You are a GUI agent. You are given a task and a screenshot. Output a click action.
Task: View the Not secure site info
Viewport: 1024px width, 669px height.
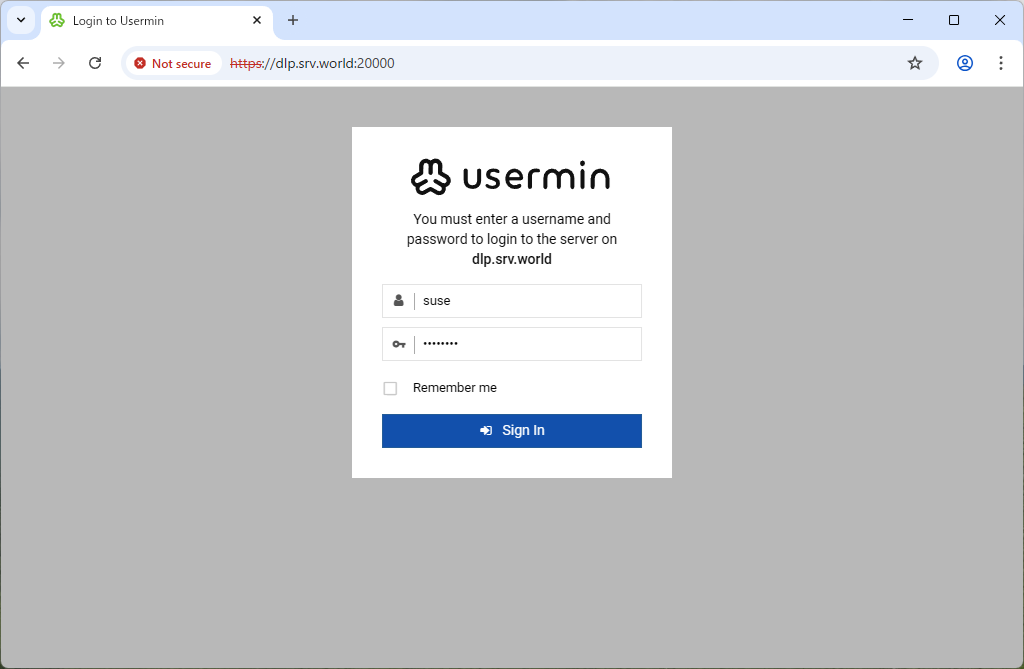(x=173, y=63)
